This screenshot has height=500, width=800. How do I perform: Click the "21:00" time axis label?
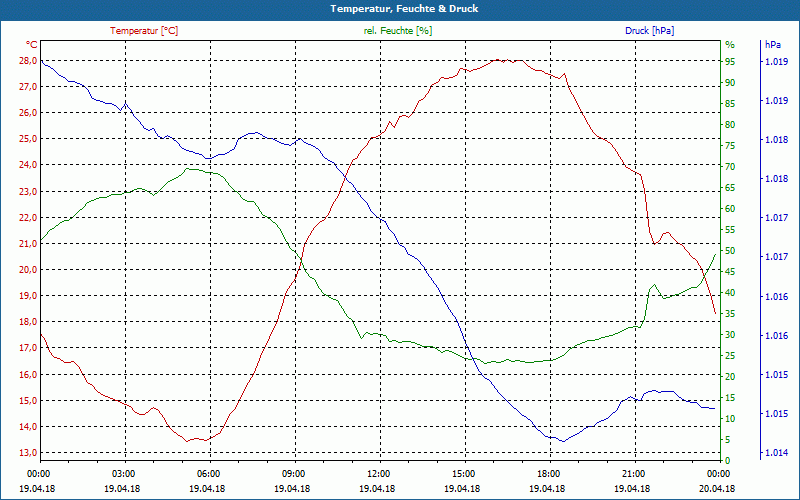[x=633, y=473]
